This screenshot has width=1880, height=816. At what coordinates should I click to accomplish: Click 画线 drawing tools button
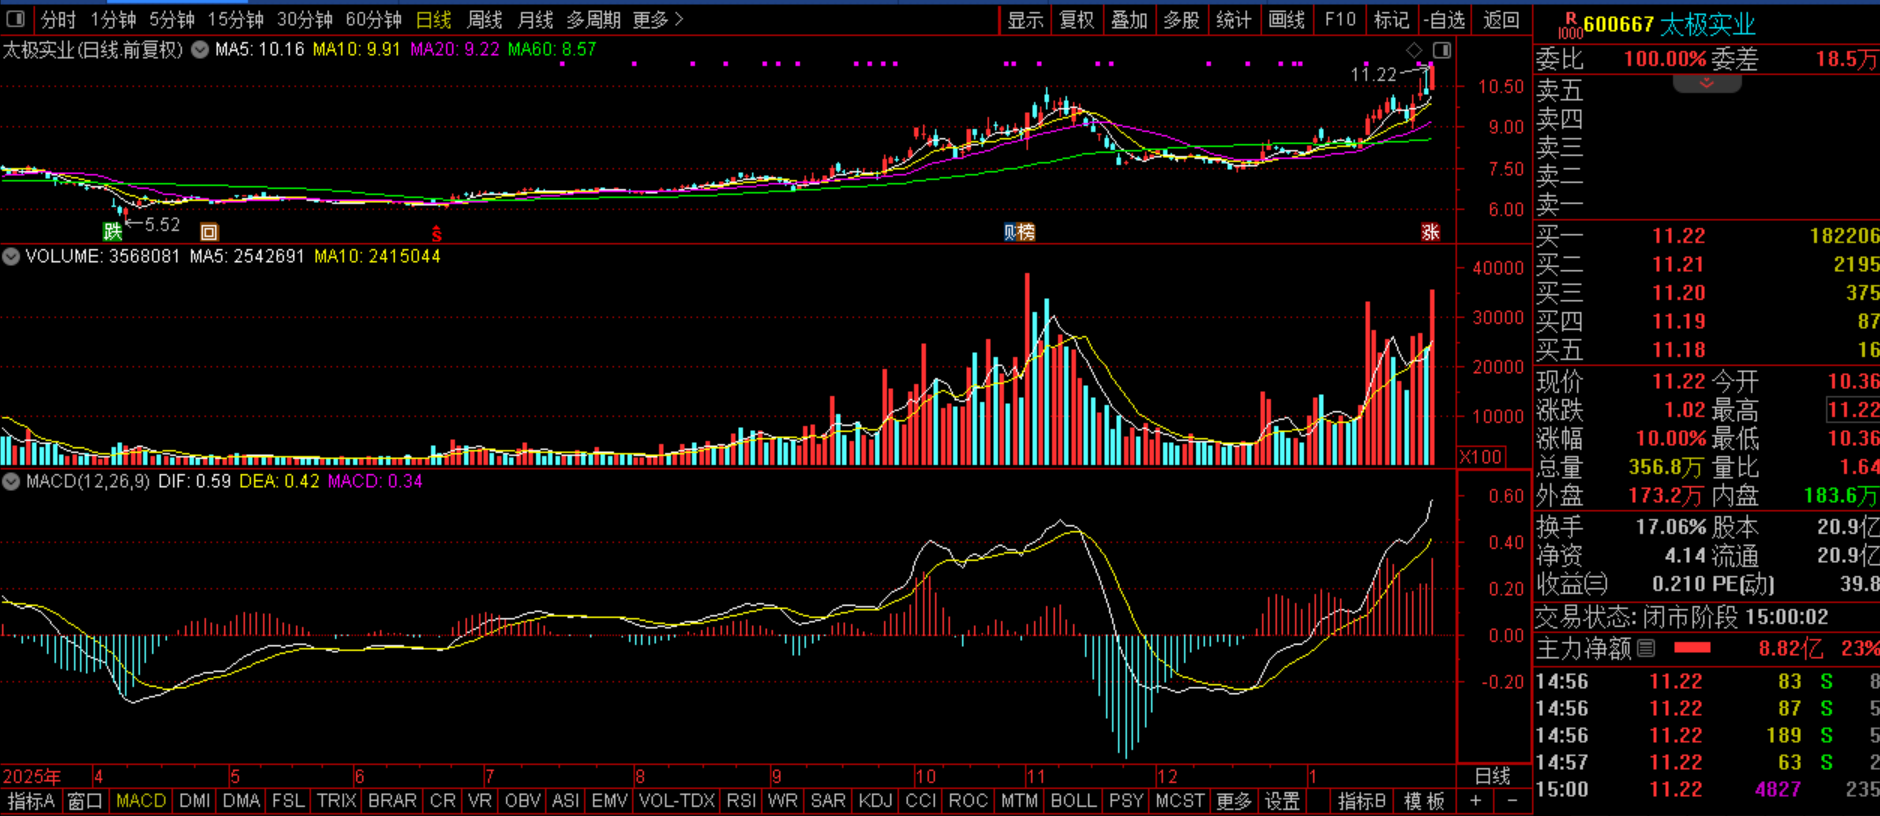[1286, 19]
